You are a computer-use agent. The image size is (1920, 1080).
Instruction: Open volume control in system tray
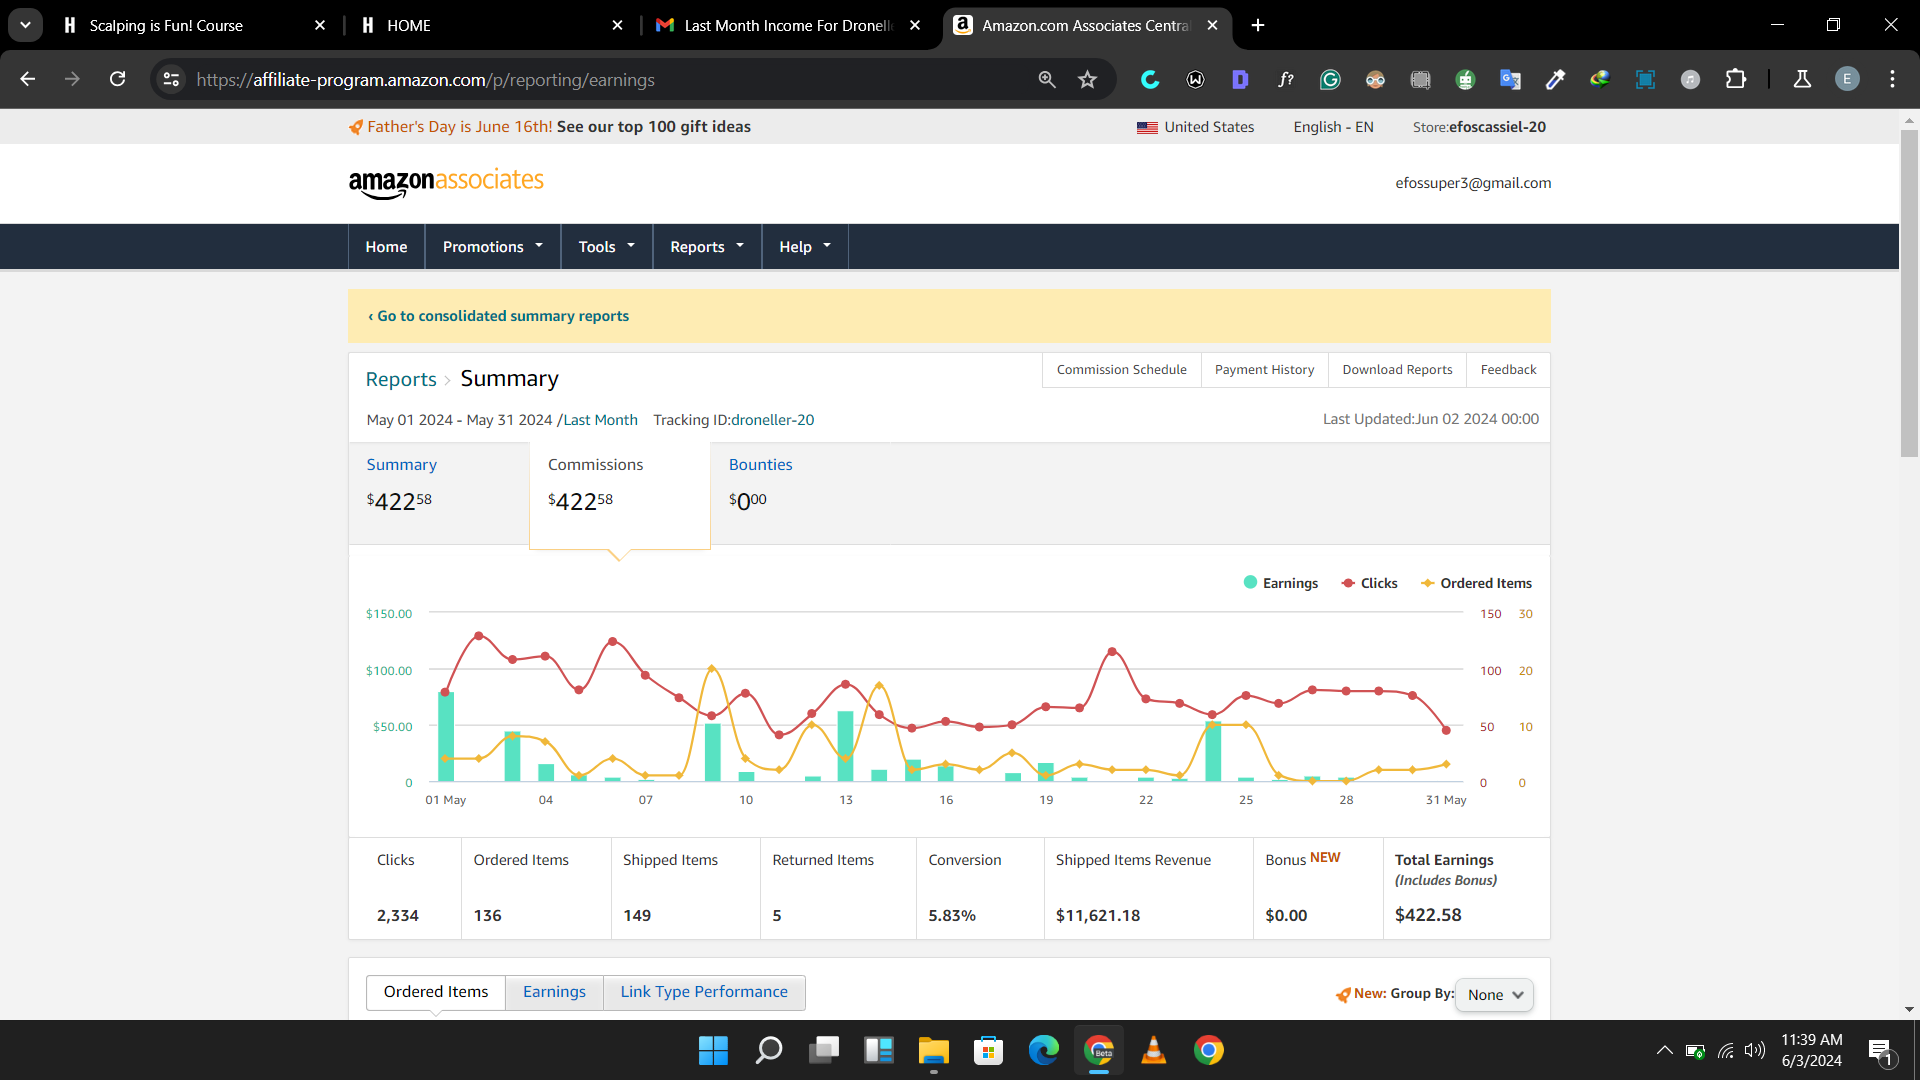click(1754, 1050)
